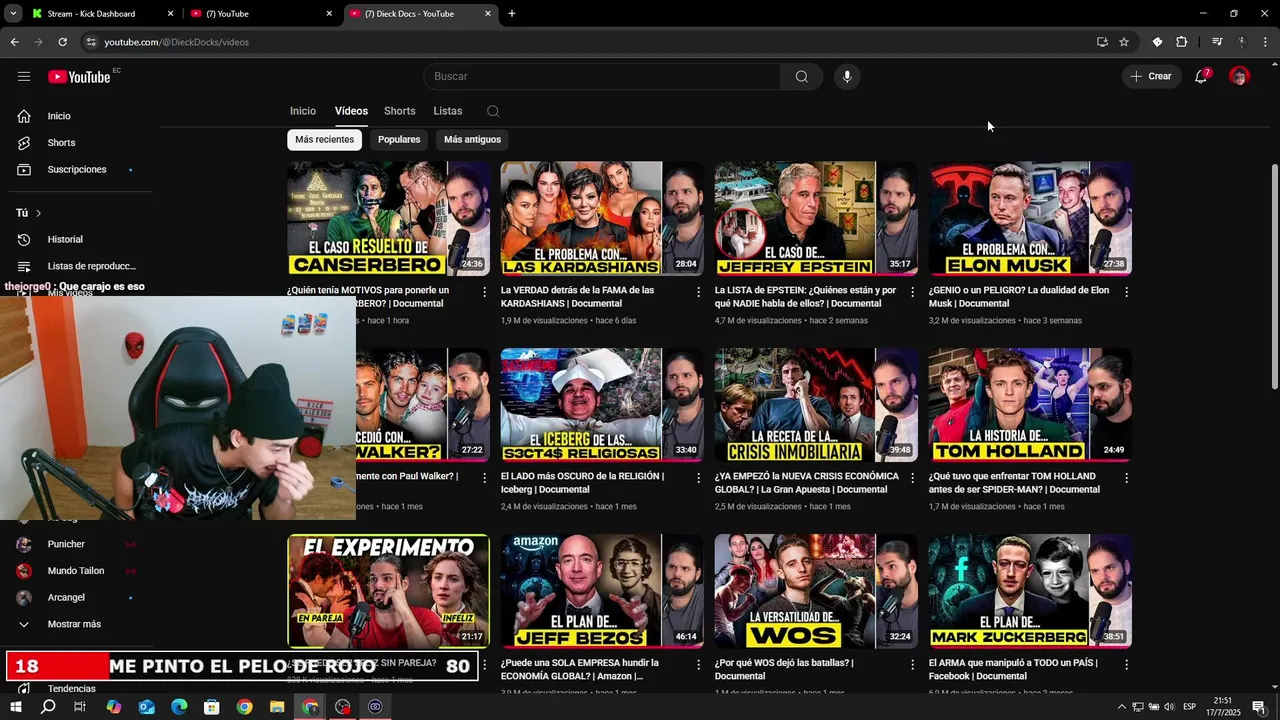Reload the page
The height and width of the screenshot is (720, 1280).
pyautogui.click(x=62, y=42)
